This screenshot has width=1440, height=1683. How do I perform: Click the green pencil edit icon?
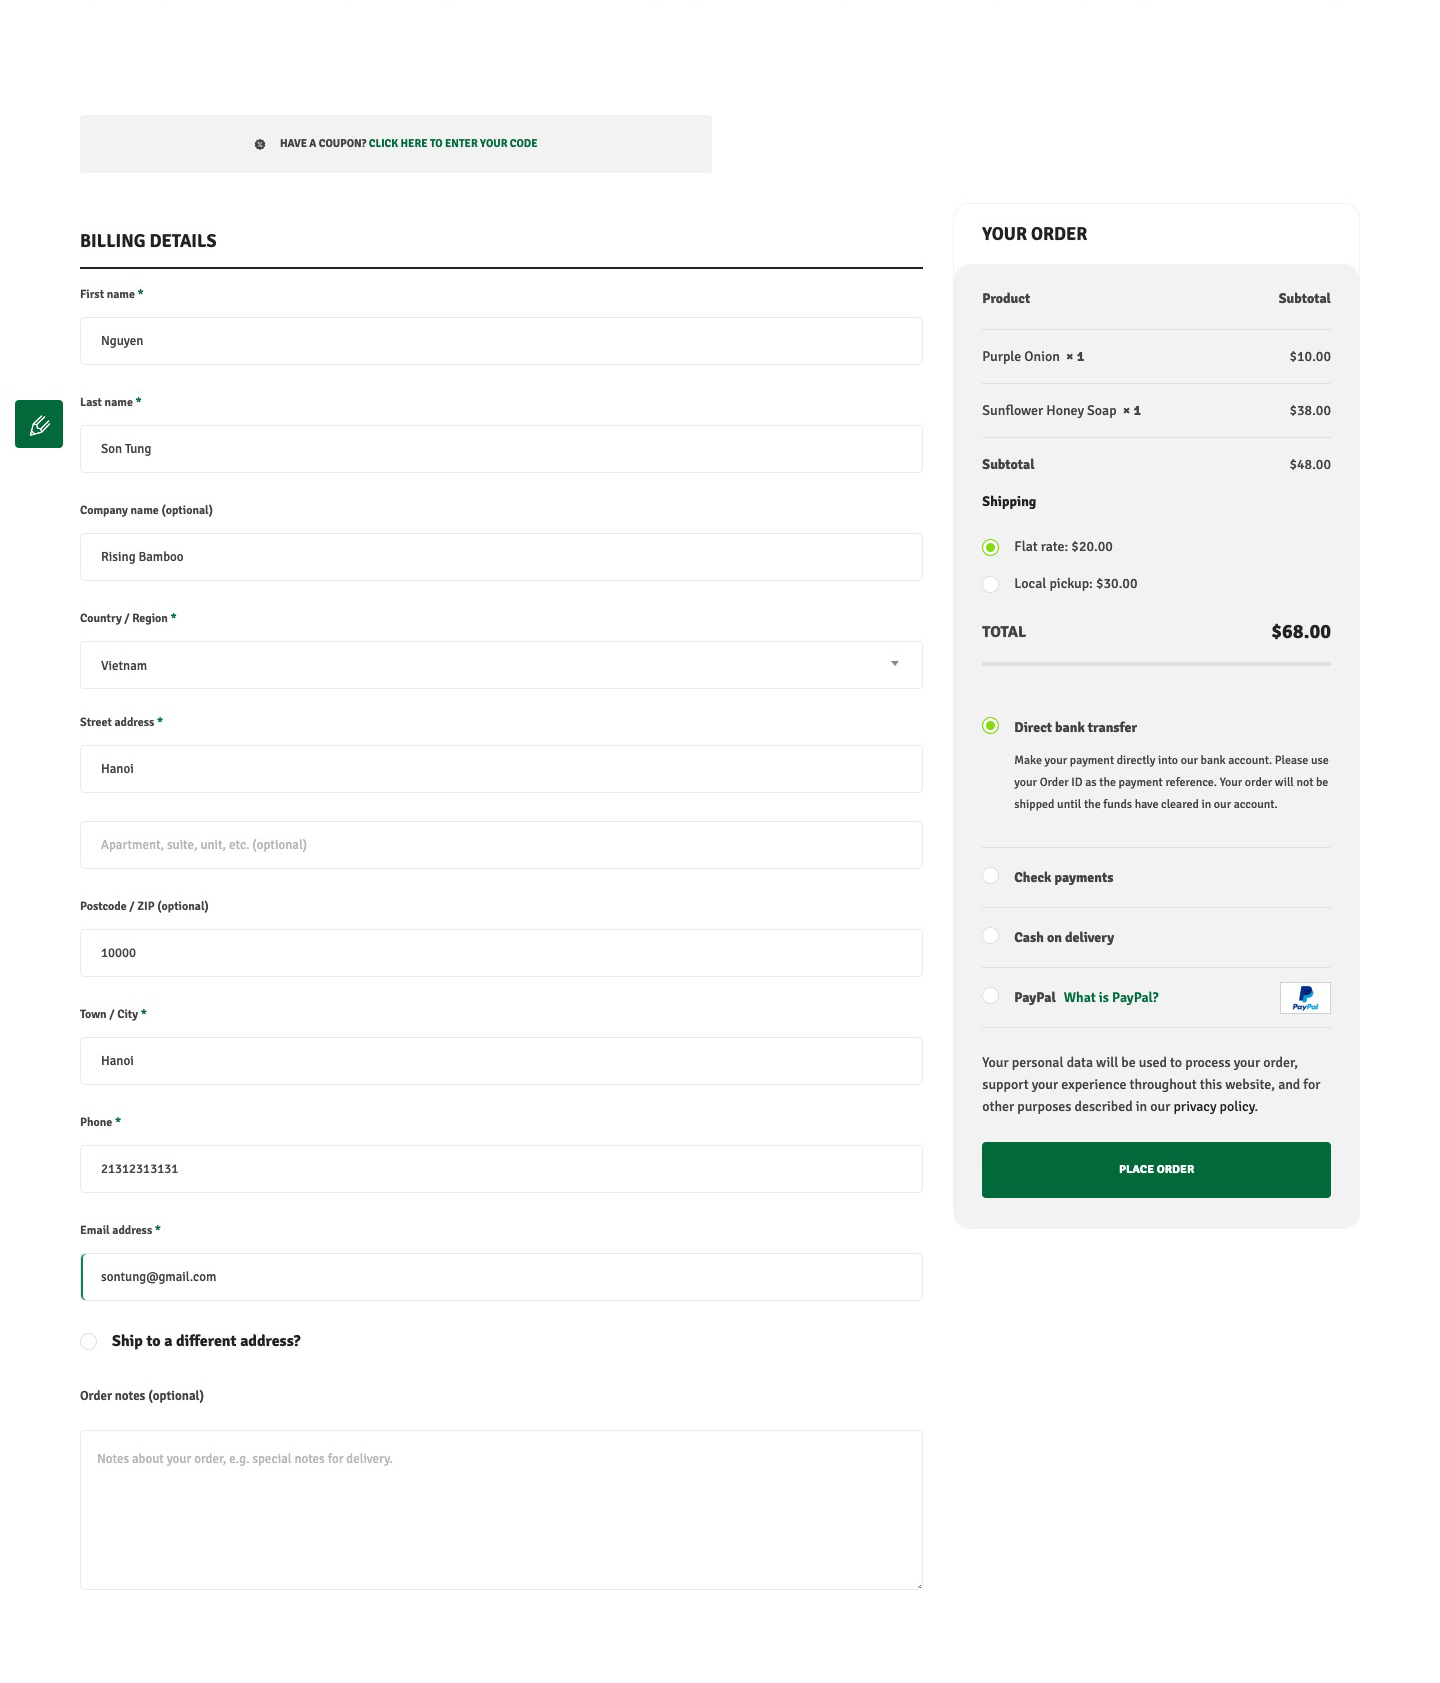click(x=39, y=424)
